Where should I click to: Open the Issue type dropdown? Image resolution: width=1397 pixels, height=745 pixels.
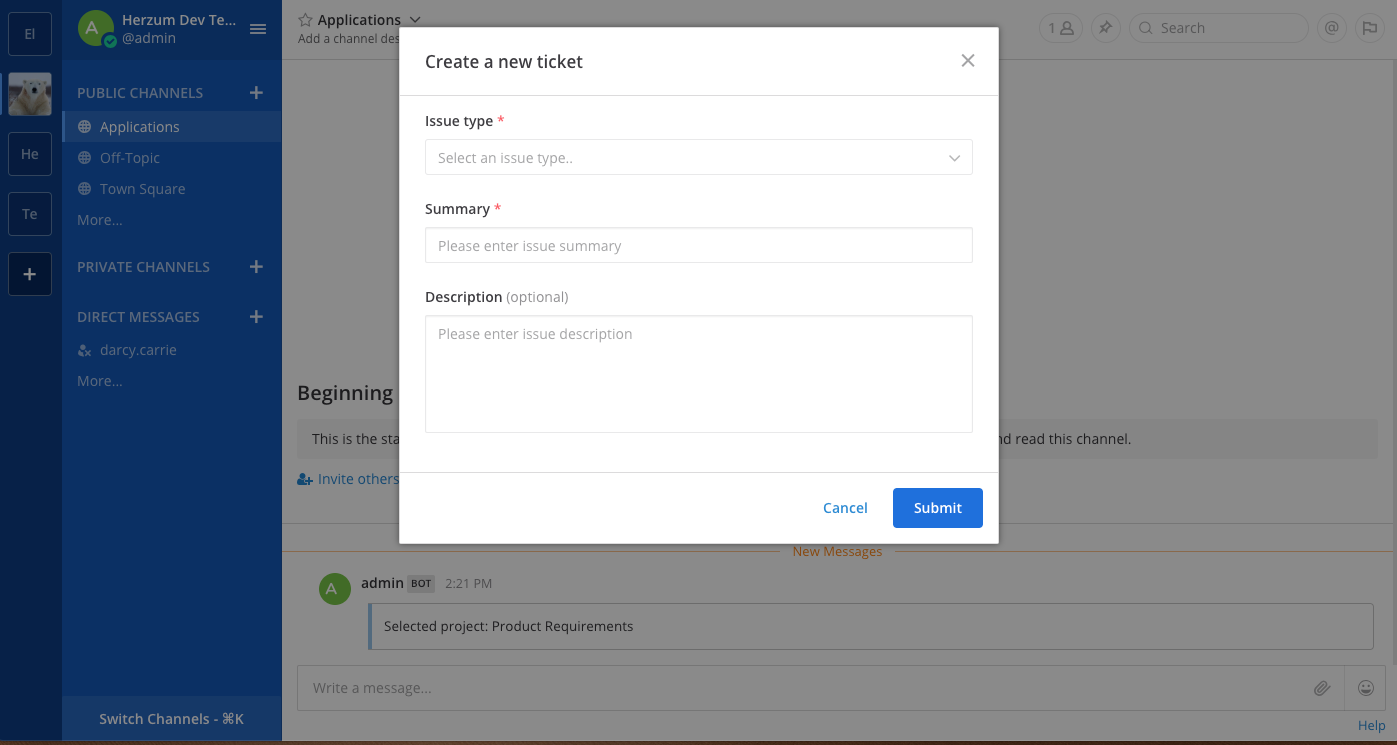tap(698, 158)
